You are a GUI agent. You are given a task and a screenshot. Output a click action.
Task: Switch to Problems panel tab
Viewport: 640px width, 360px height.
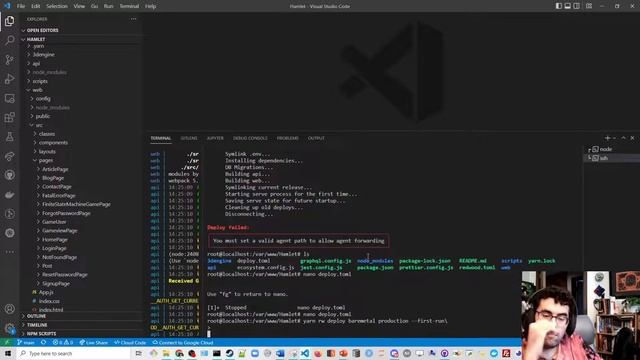click(288, 138)
